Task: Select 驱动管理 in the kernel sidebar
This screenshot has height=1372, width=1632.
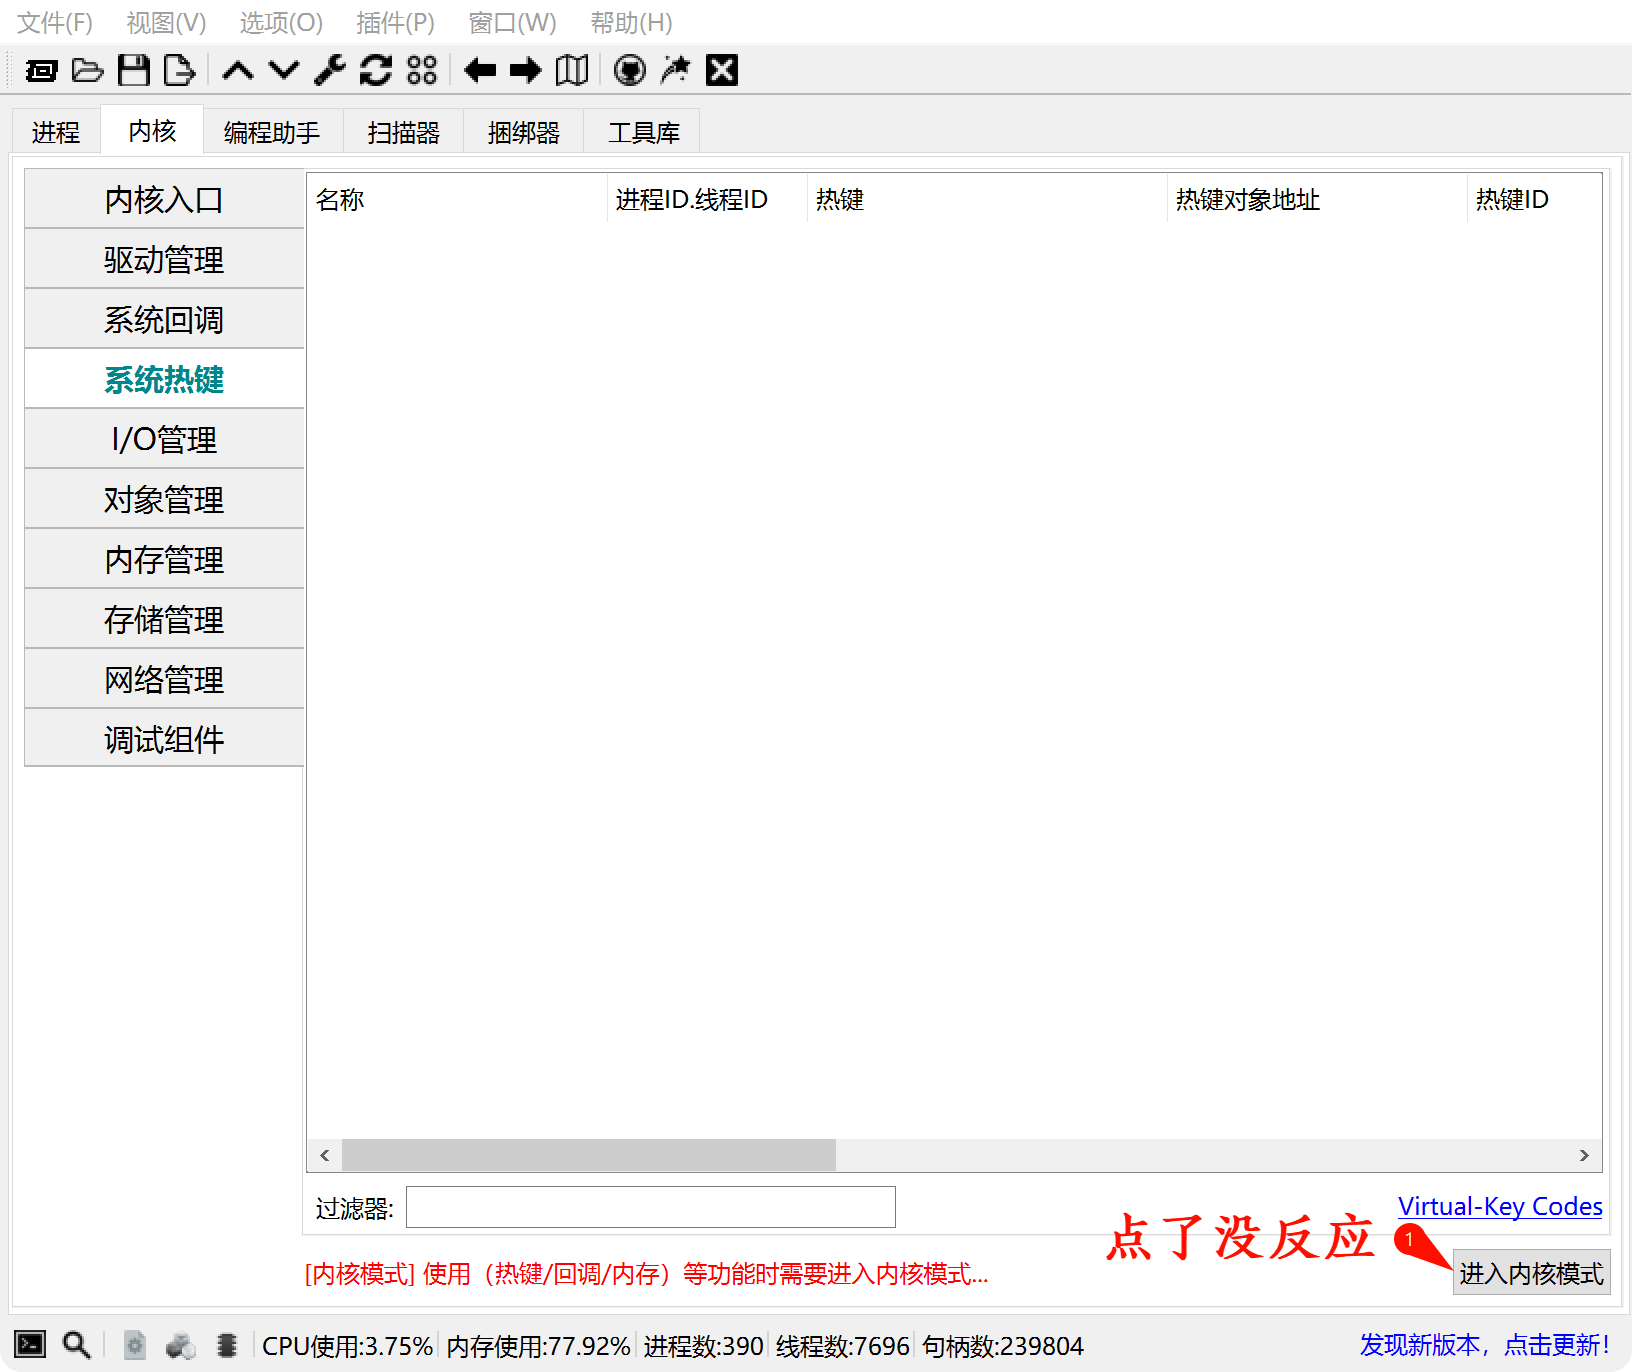Action: point(164,260)
